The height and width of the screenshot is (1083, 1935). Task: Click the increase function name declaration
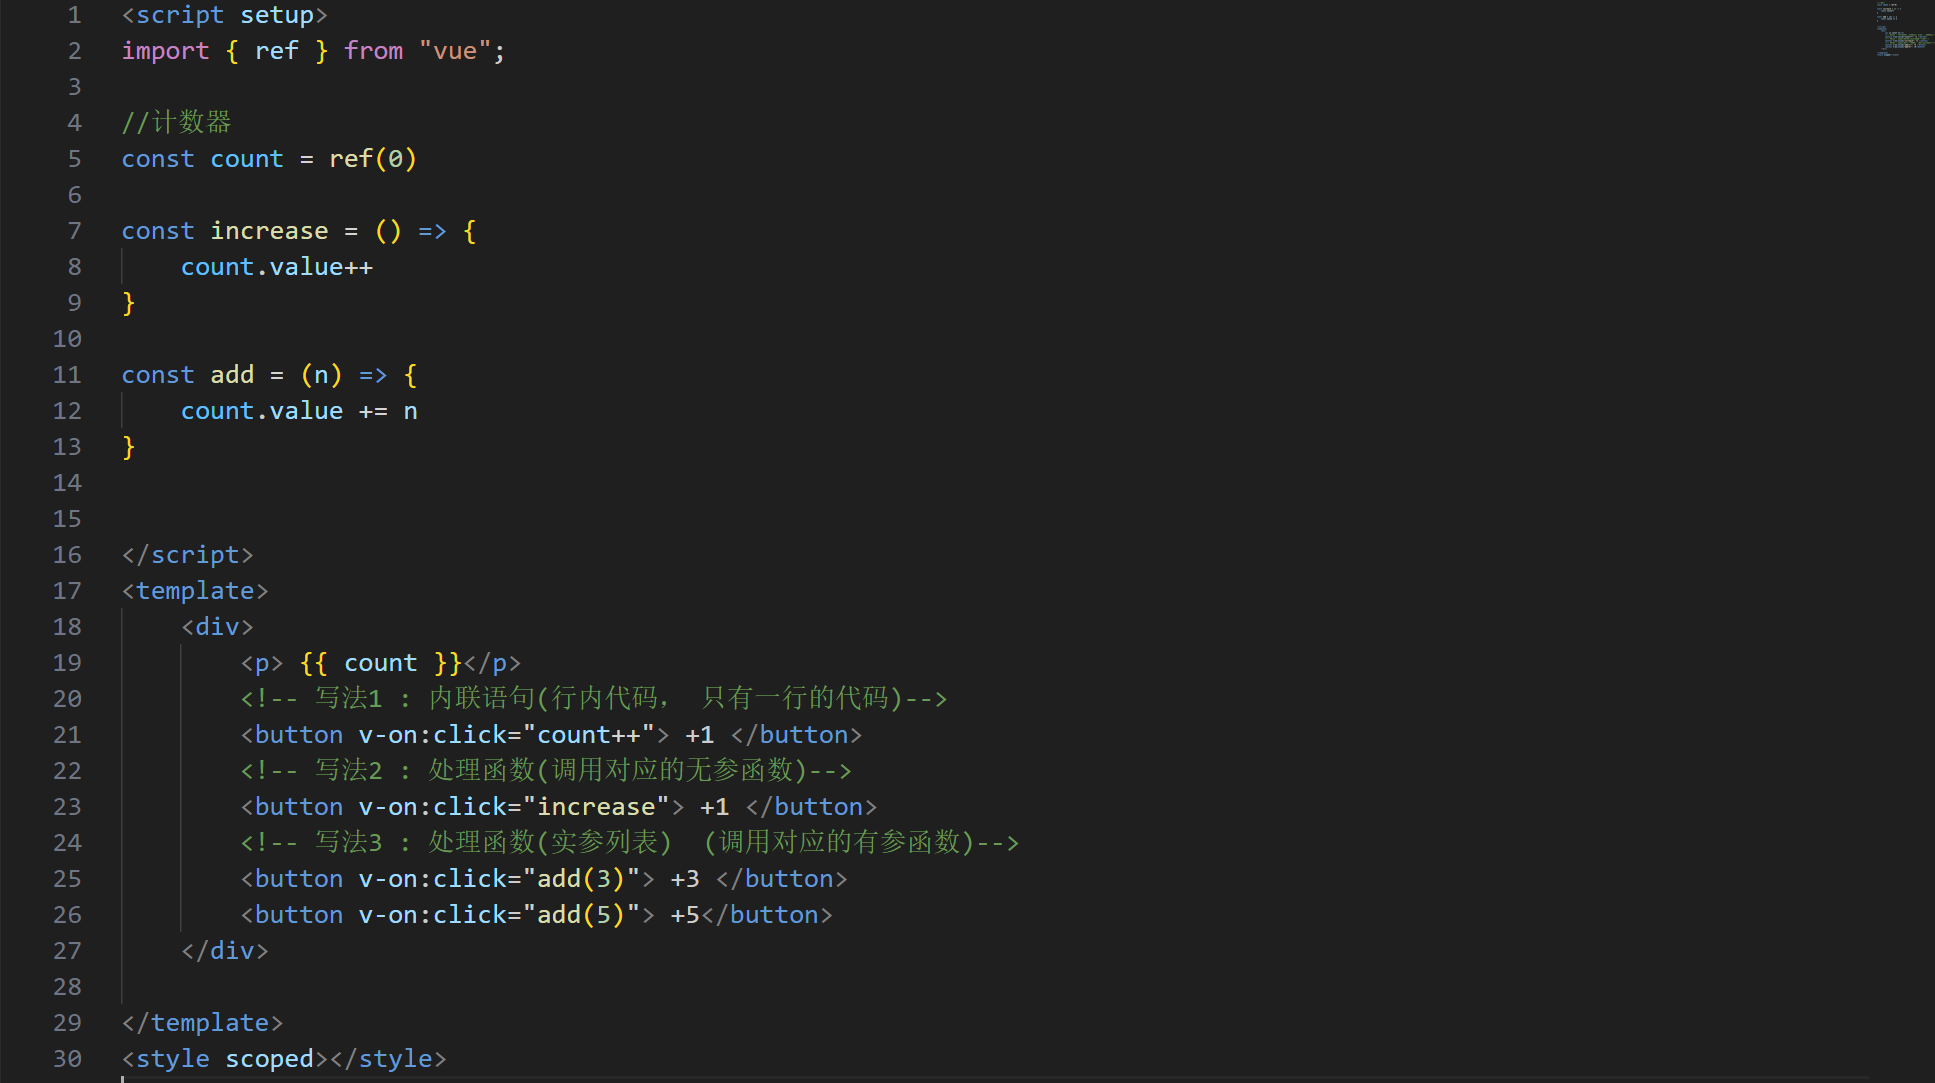(x=269, y=231)
